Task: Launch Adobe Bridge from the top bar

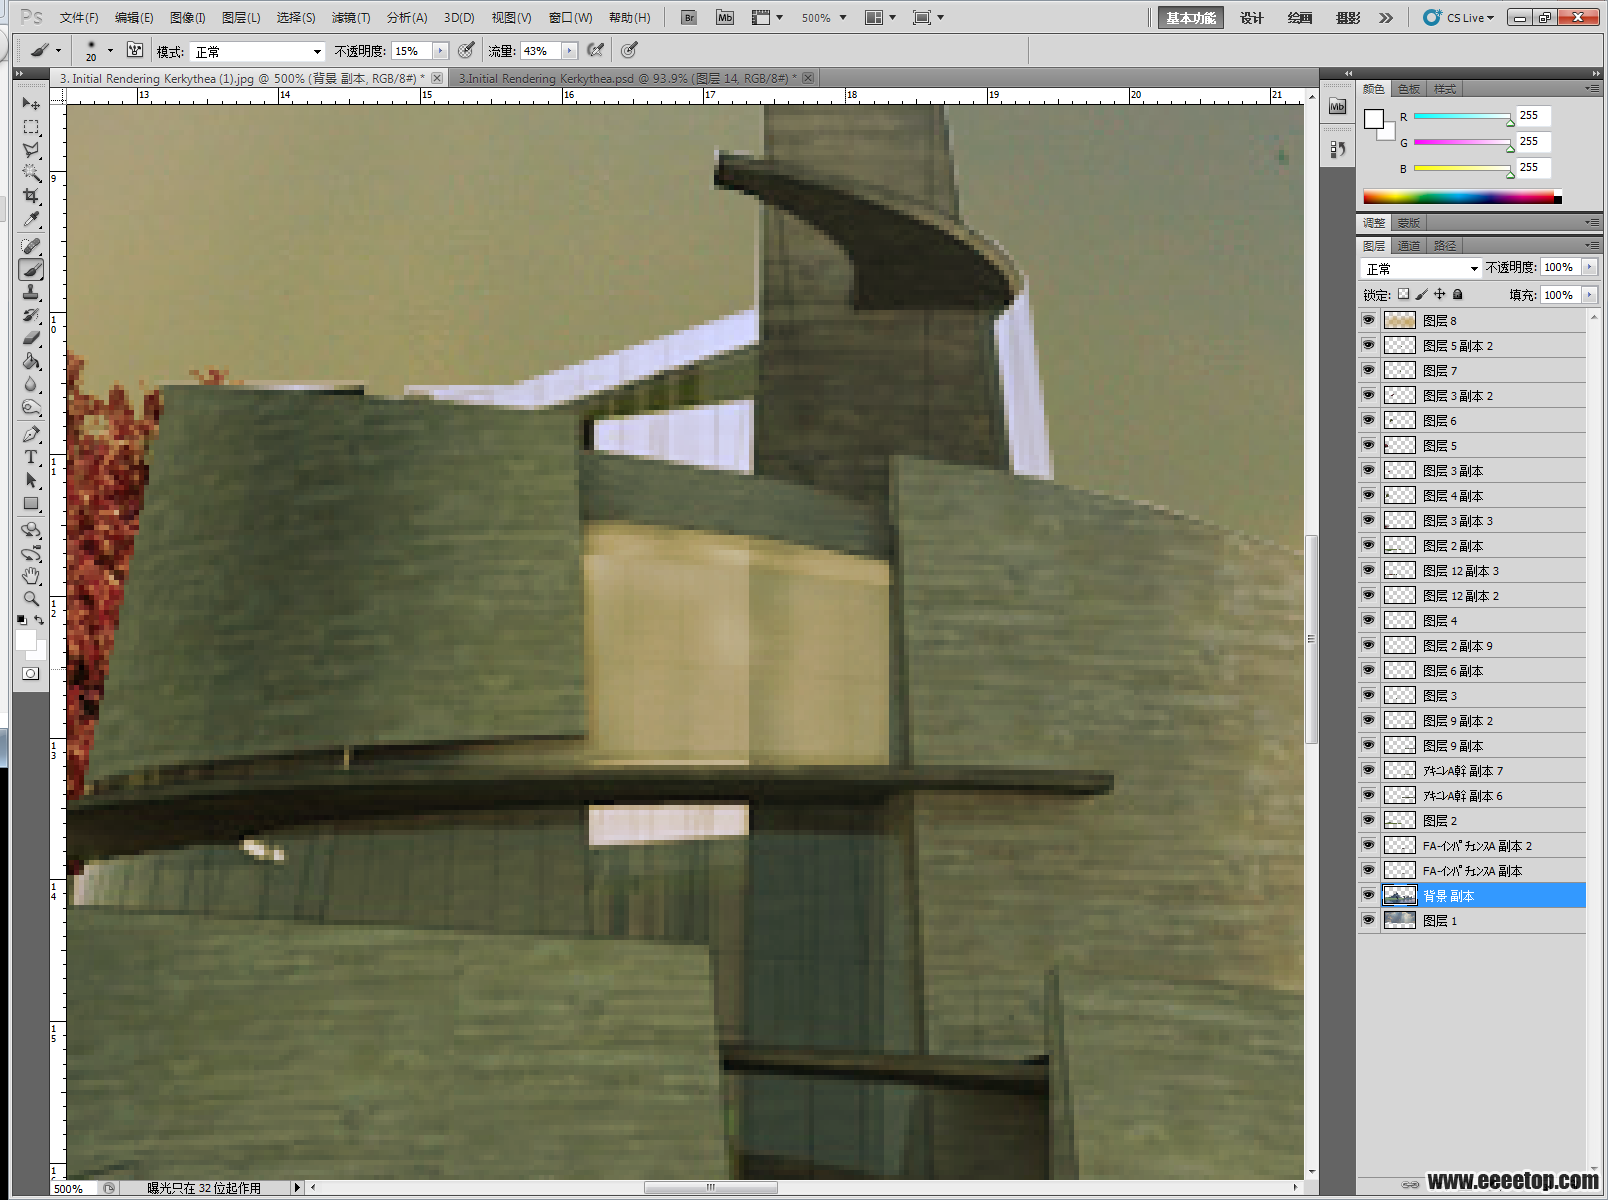Action: (x=689, y=17)
